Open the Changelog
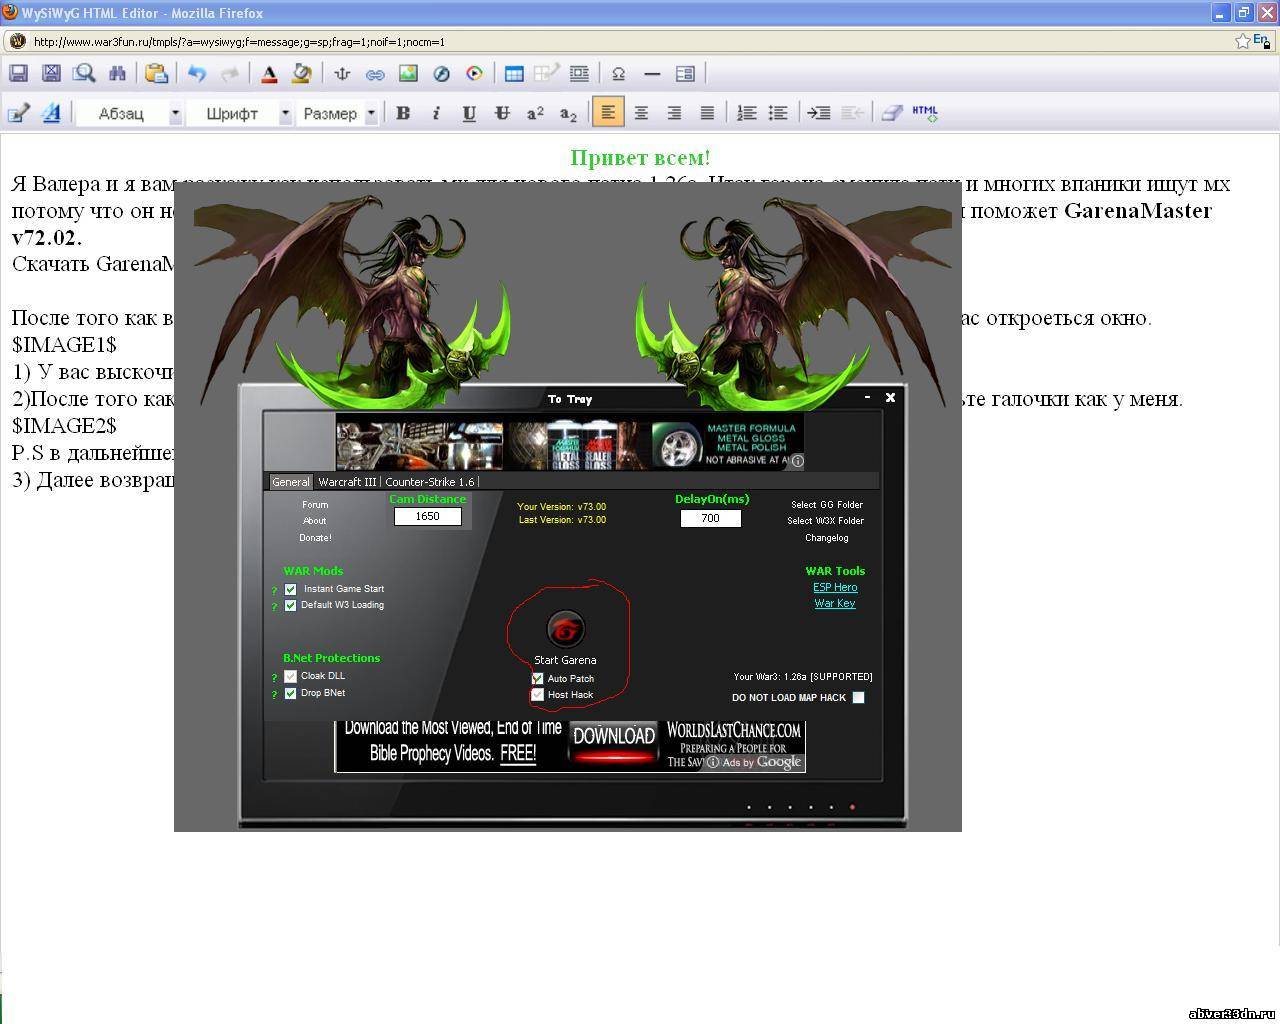The image size is (1280, 1024). (x=827, y=538)
